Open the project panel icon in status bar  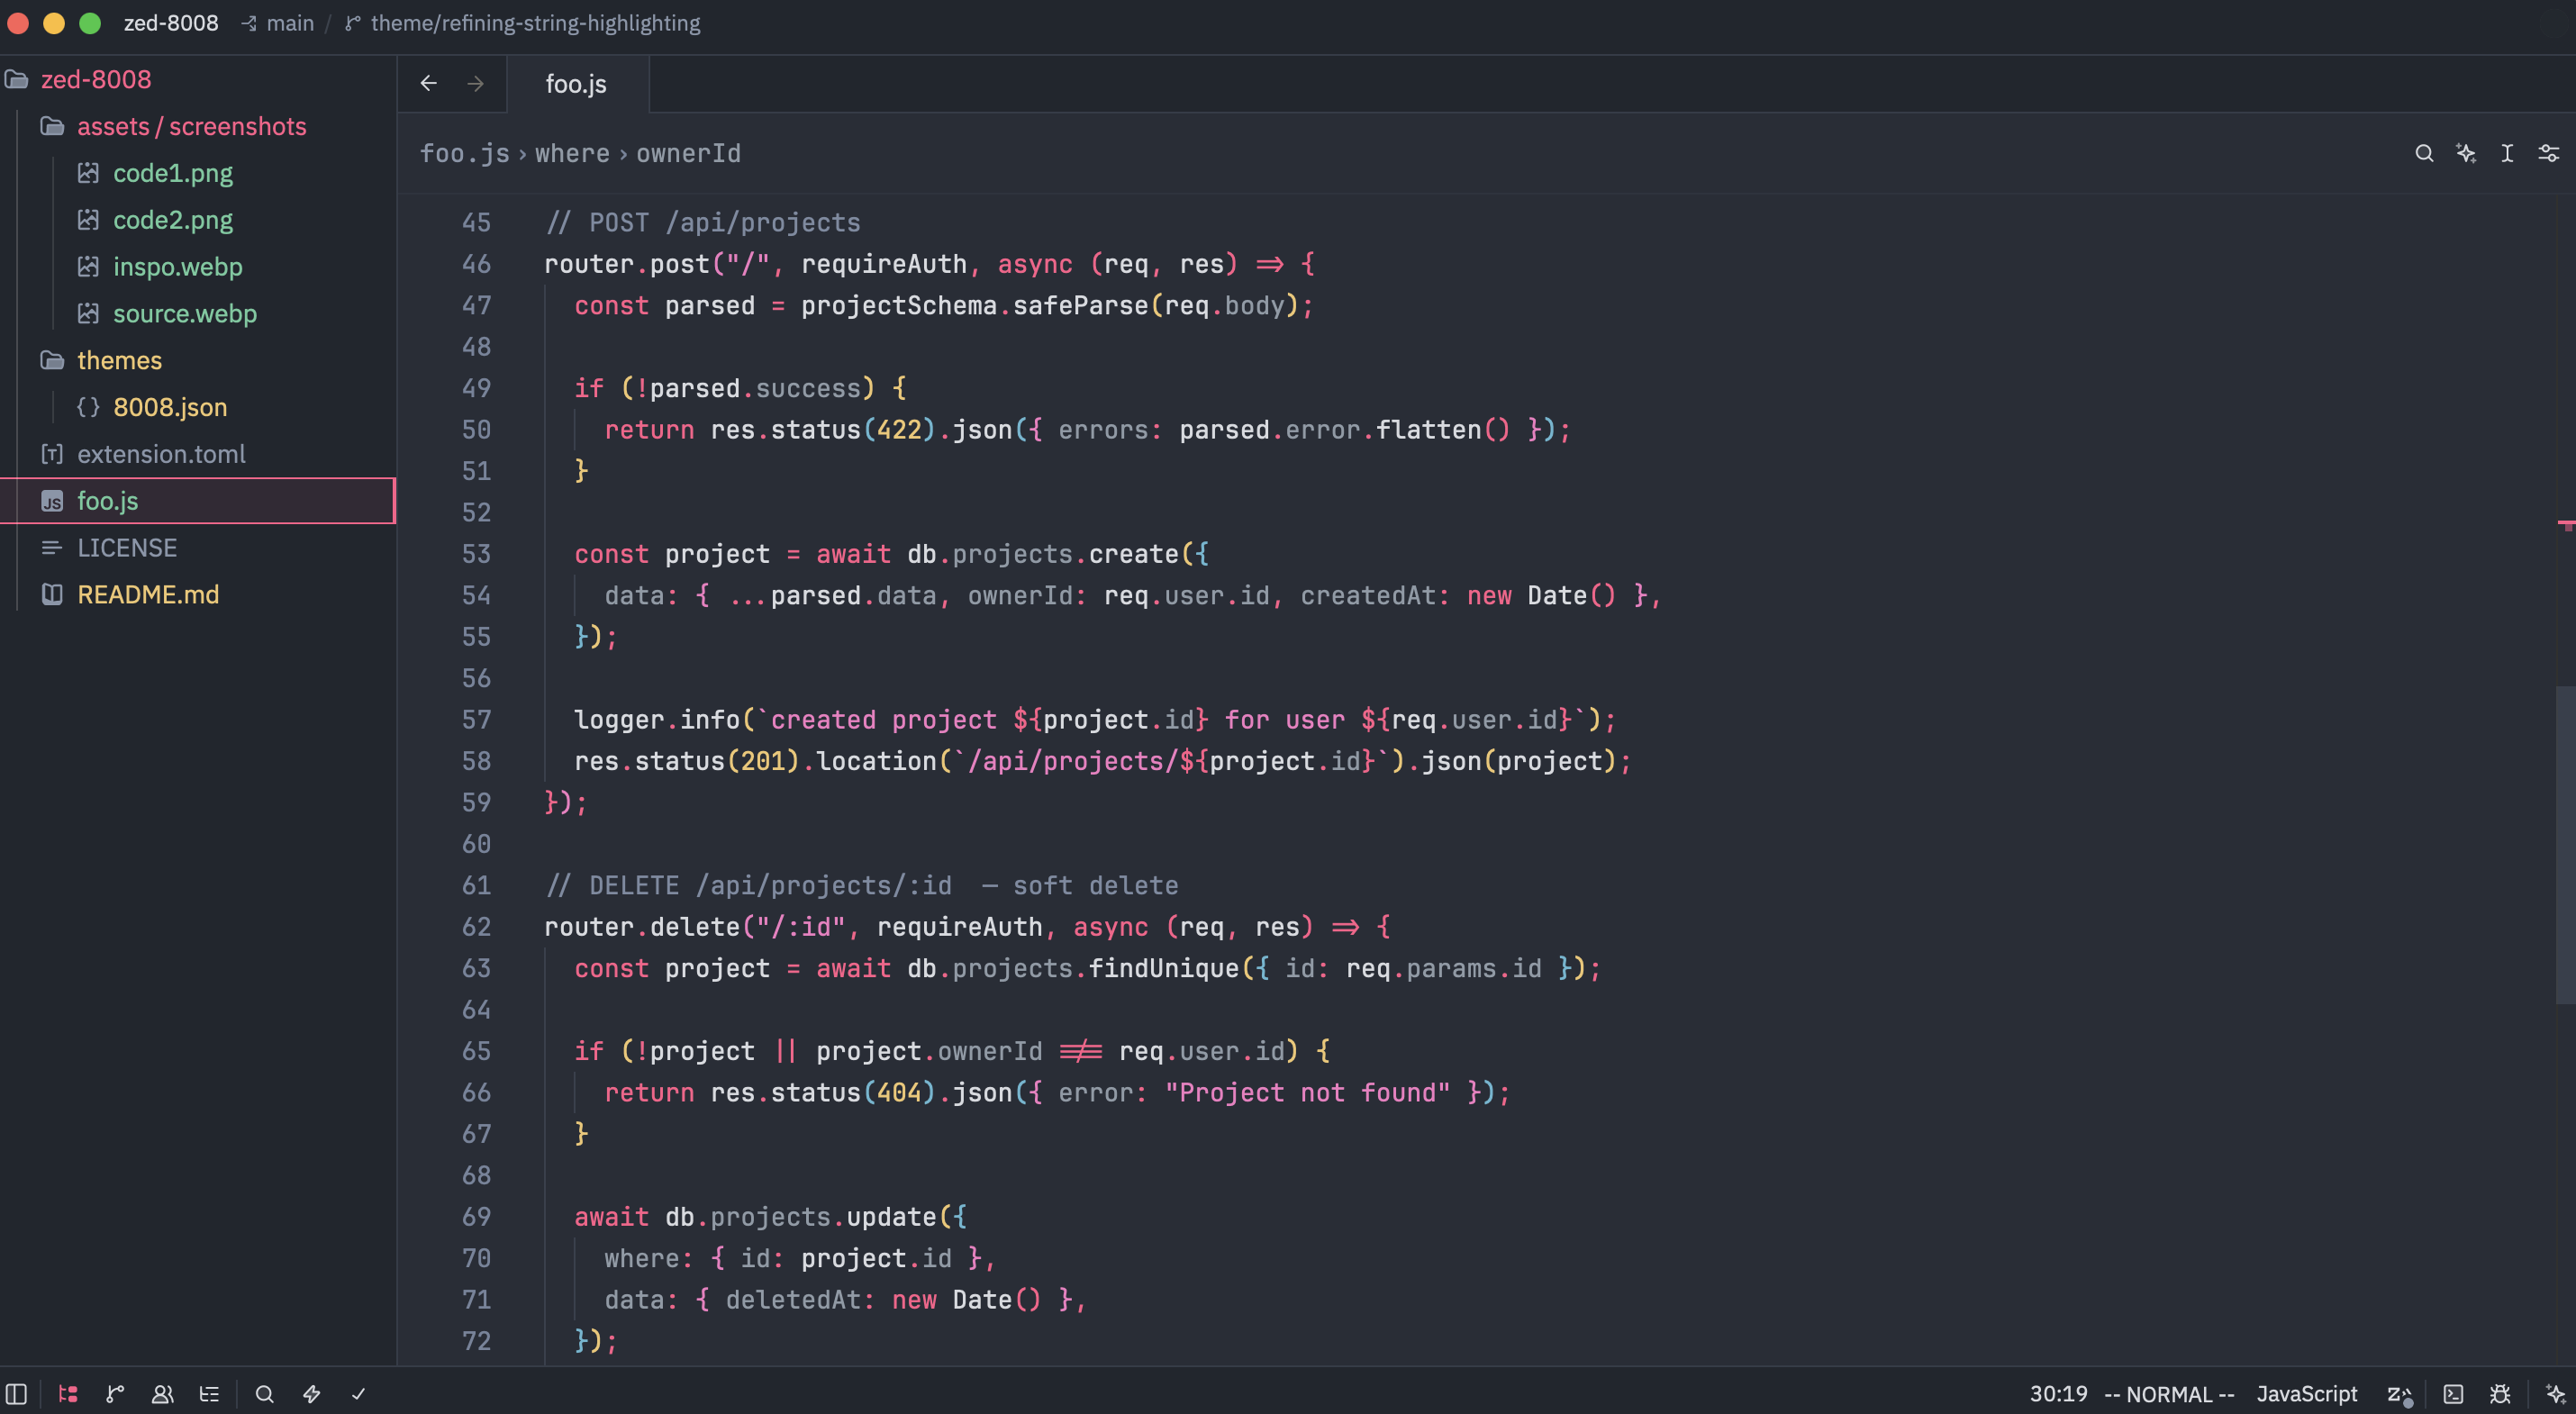68,1393
